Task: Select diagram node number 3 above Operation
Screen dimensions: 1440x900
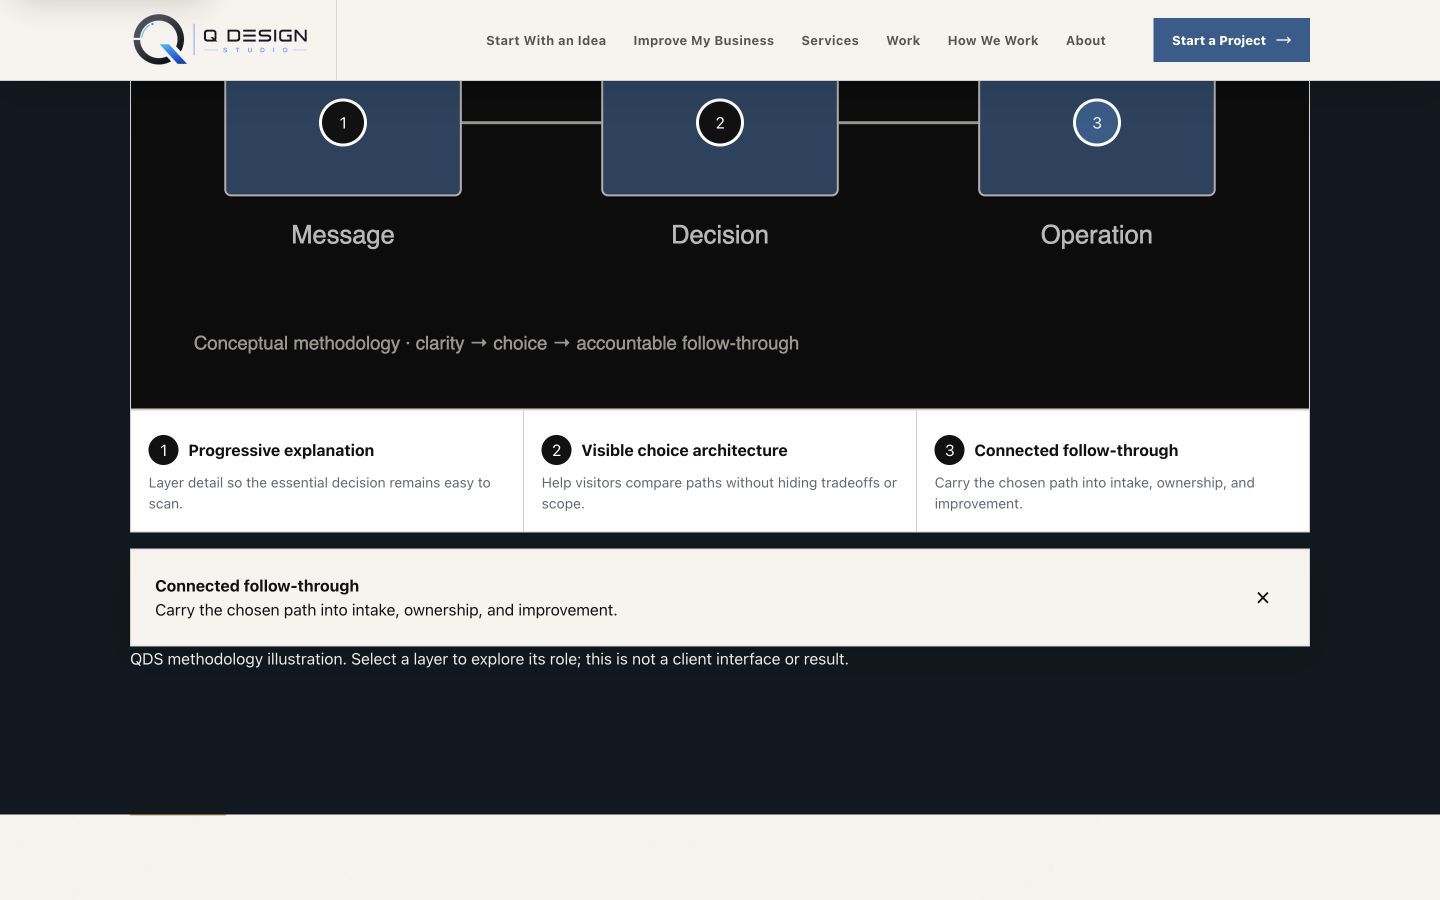Action: click(x=1097, y=123)
